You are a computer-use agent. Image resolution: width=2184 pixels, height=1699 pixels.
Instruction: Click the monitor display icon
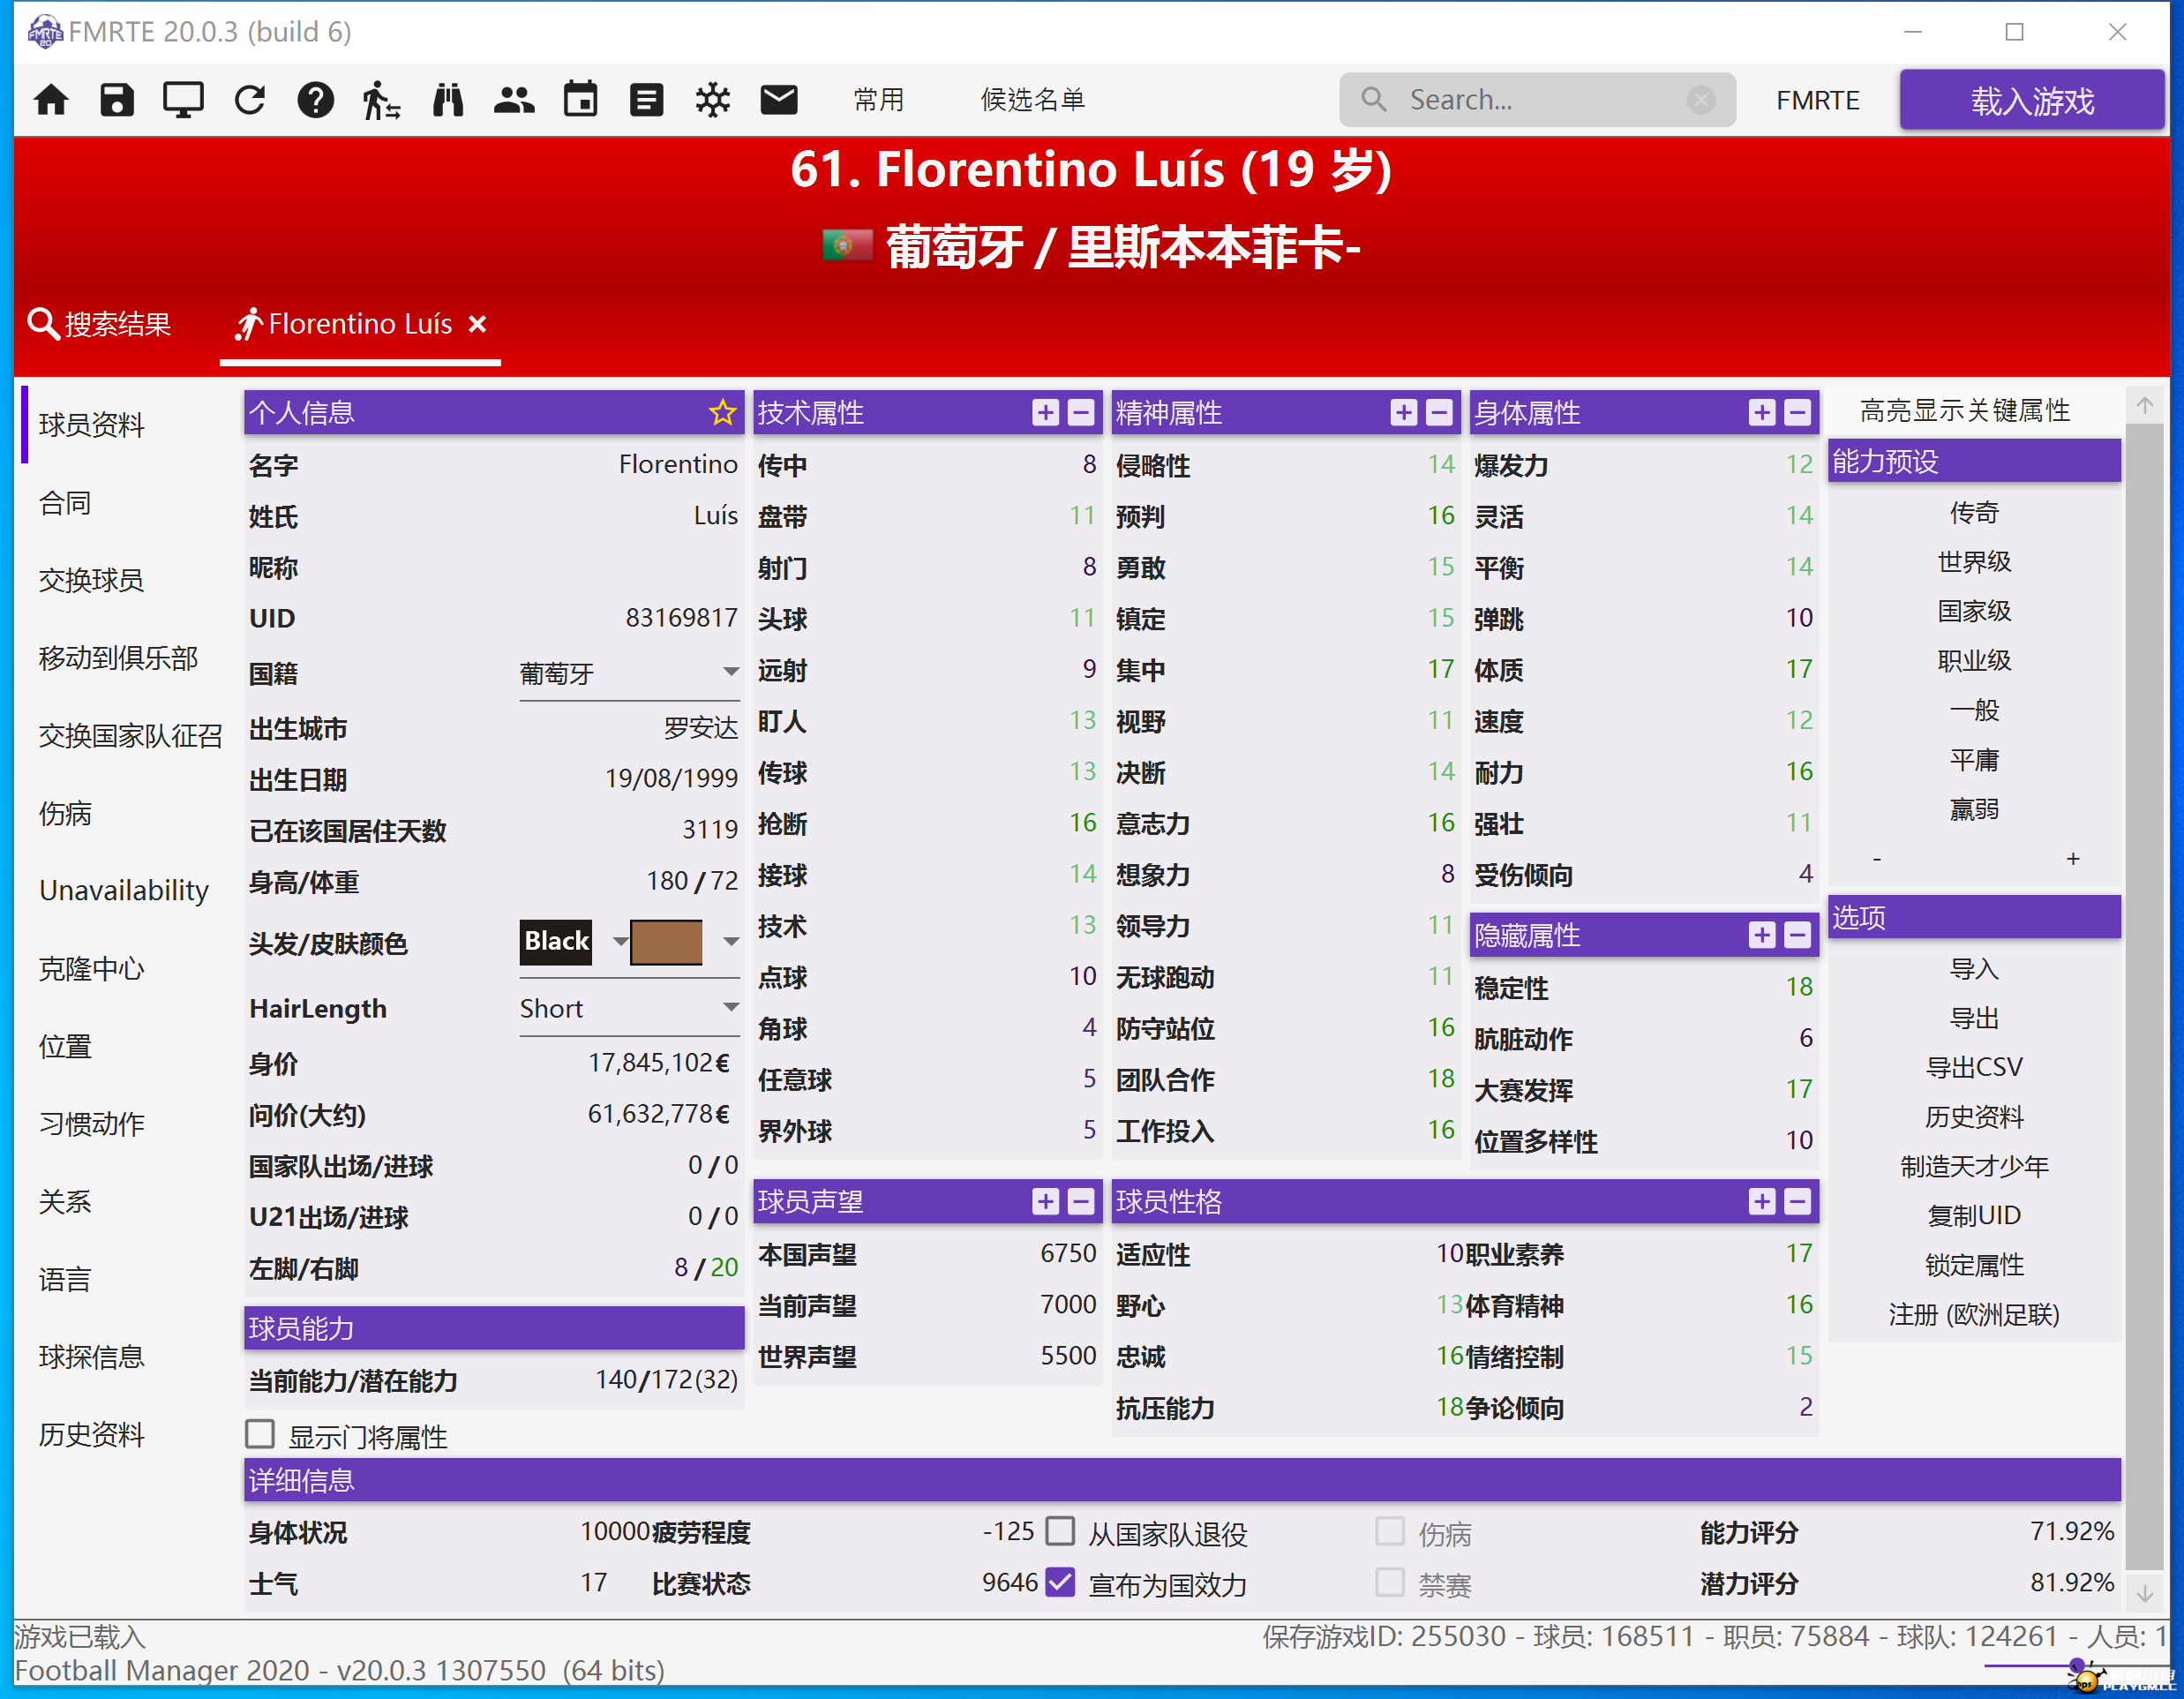pyautogui.click(x=183, y=100)
